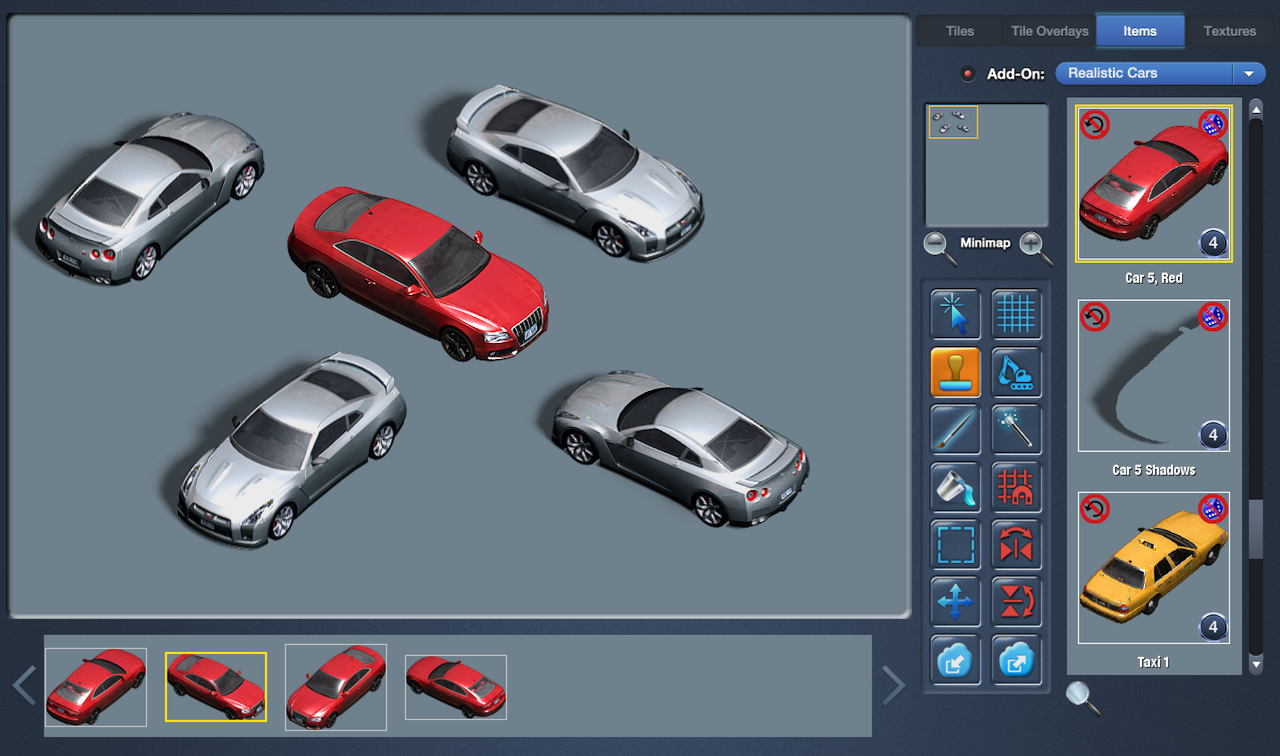Click the cloud import icon
Image resolution: width=1280 pixels, height=756 pixels.
tap(955, 660)
